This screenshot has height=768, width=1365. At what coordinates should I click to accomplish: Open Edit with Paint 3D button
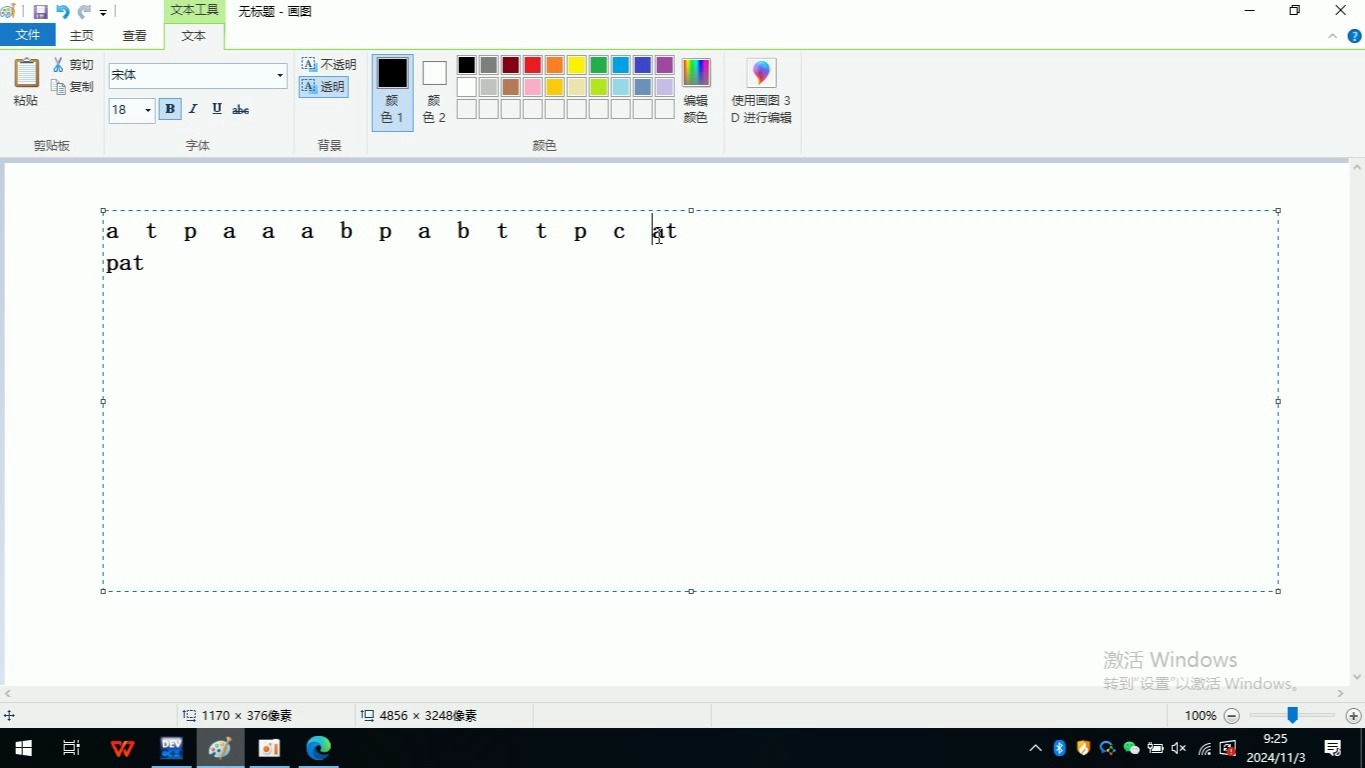click(x=761, y=91)
